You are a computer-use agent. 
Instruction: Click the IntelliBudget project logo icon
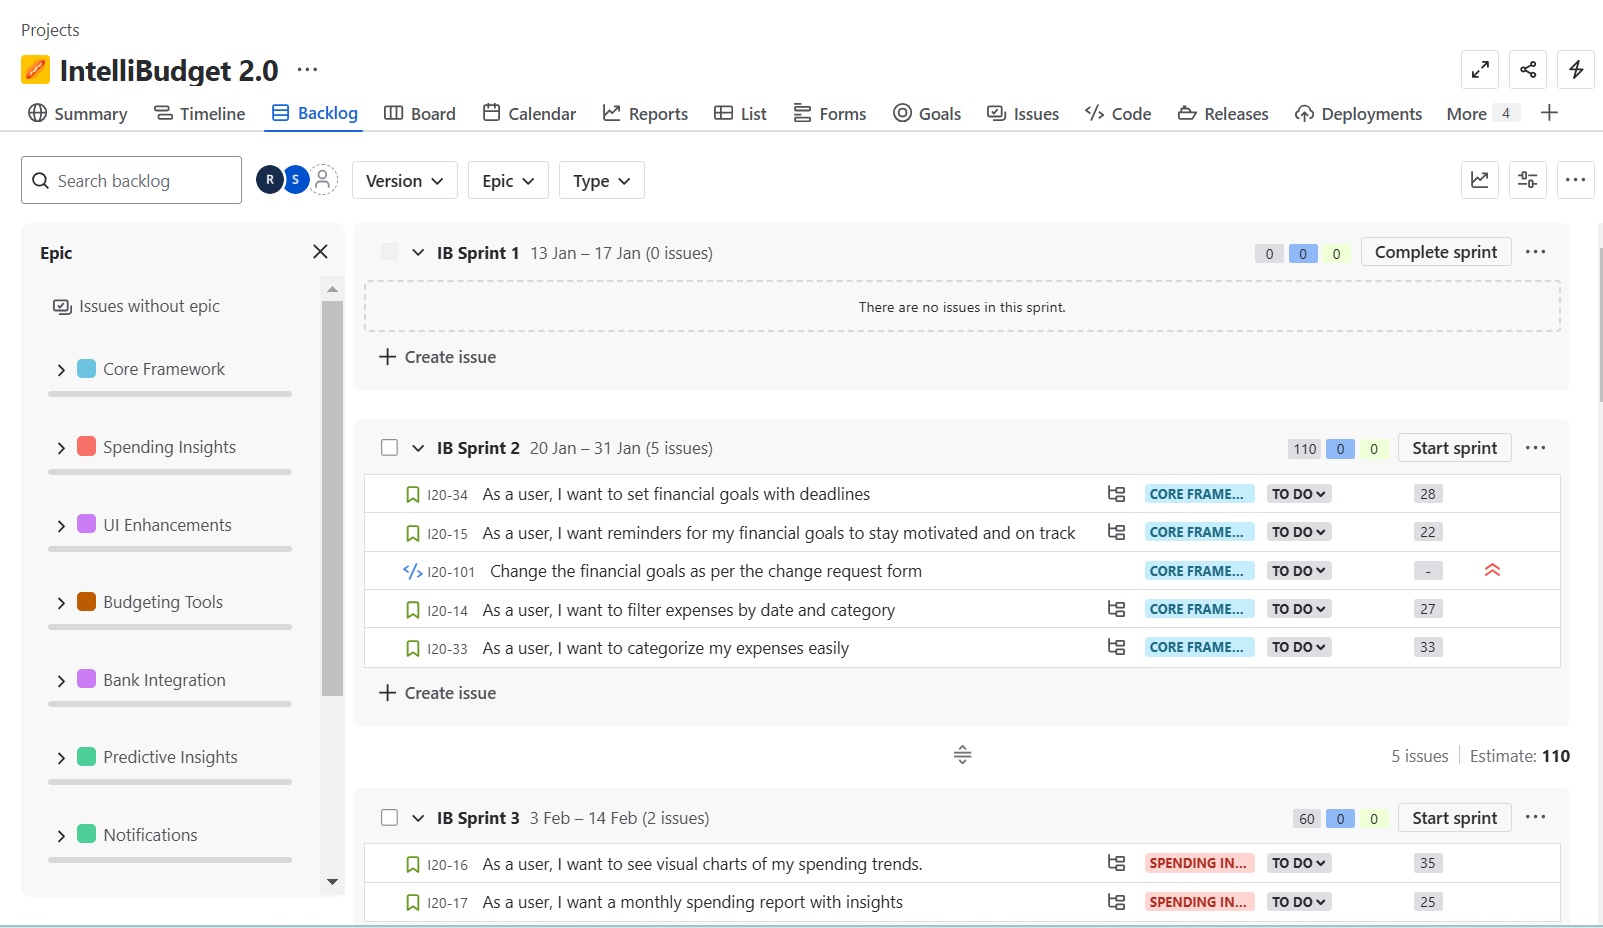pyautogui.click(x=35, y=69)
